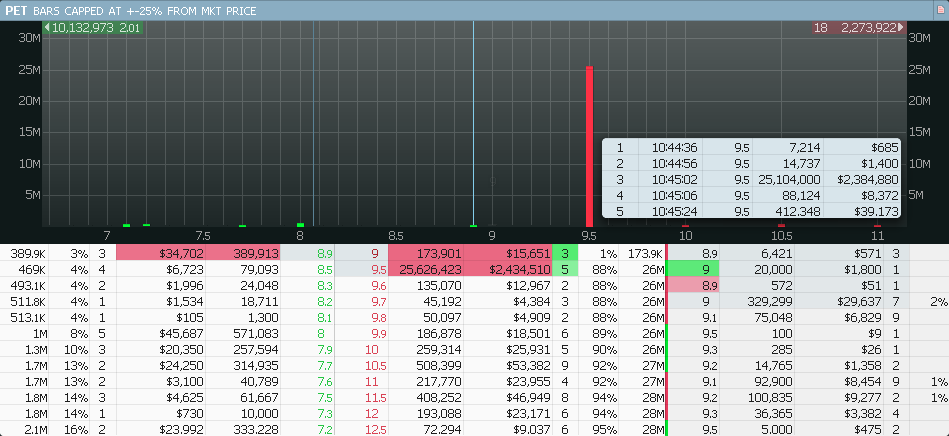Click the red right-arrow badge showing 2,273,922
The height and width of the screenshot is (436, 949).
[858, 27]
